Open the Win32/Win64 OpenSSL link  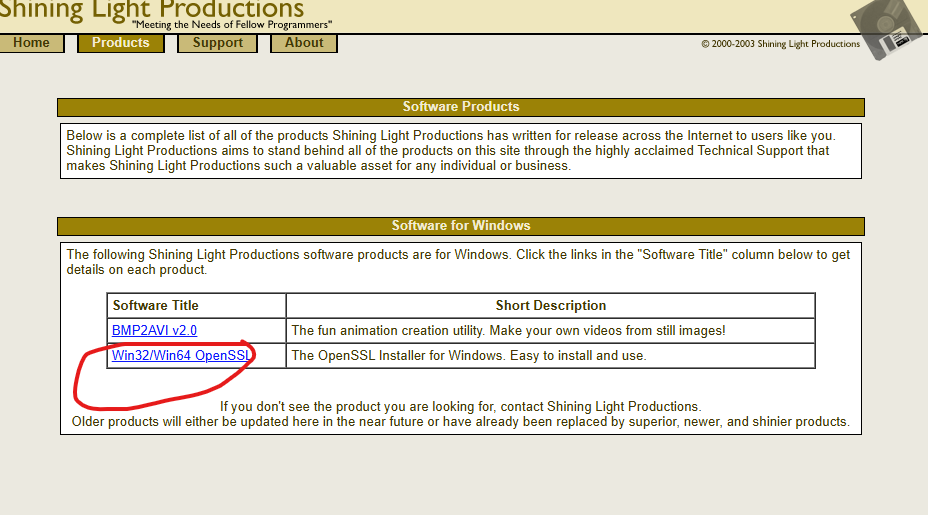point(182,355)
